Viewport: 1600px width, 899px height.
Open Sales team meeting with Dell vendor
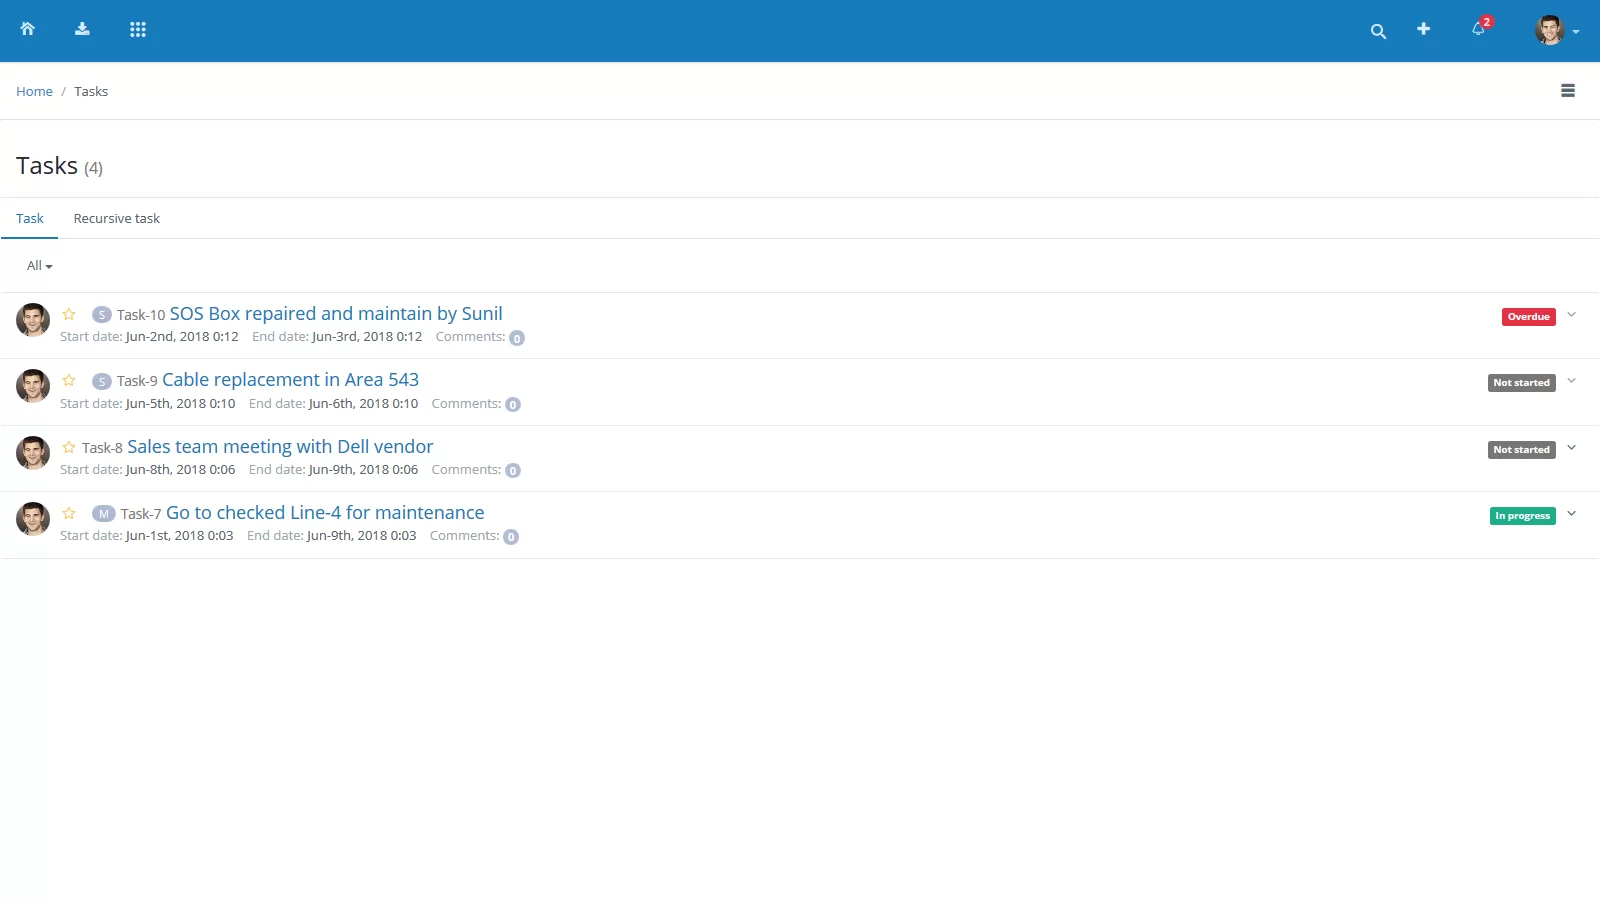point(280,447)
